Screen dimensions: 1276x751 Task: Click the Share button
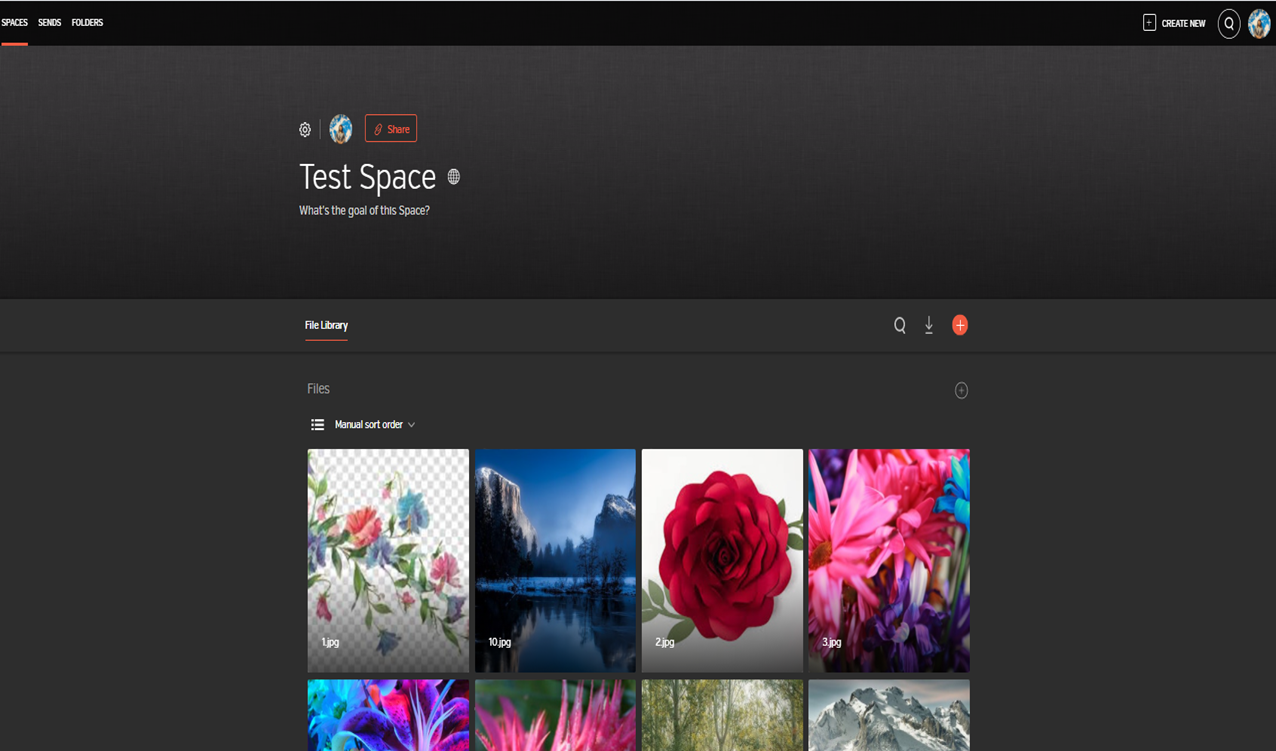coord(391,129)
